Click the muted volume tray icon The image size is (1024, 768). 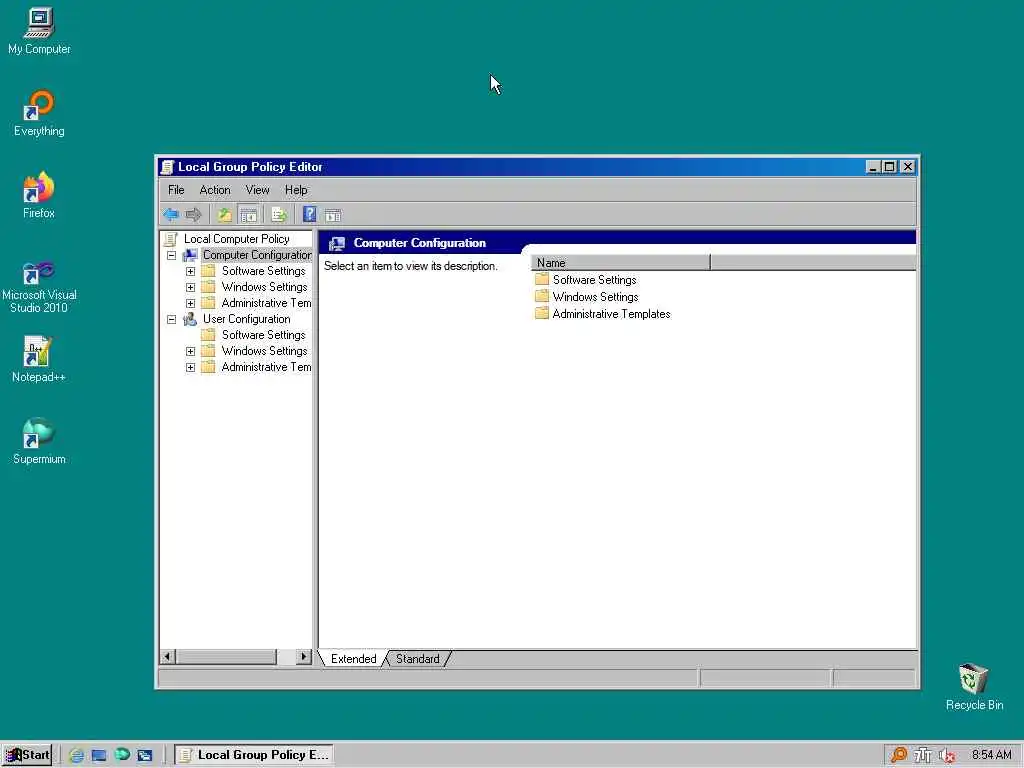(x=947, y=755)
